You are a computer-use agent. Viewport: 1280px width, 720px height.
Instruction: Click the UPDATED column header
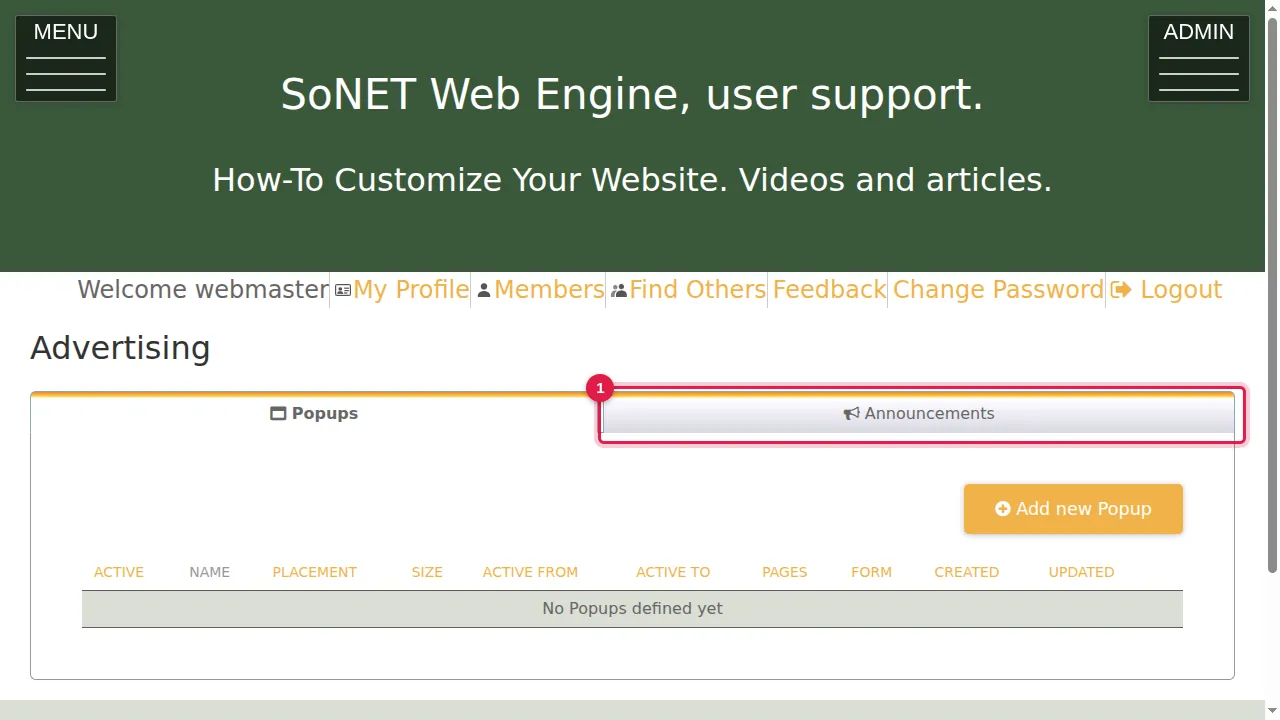(1081, 572)
